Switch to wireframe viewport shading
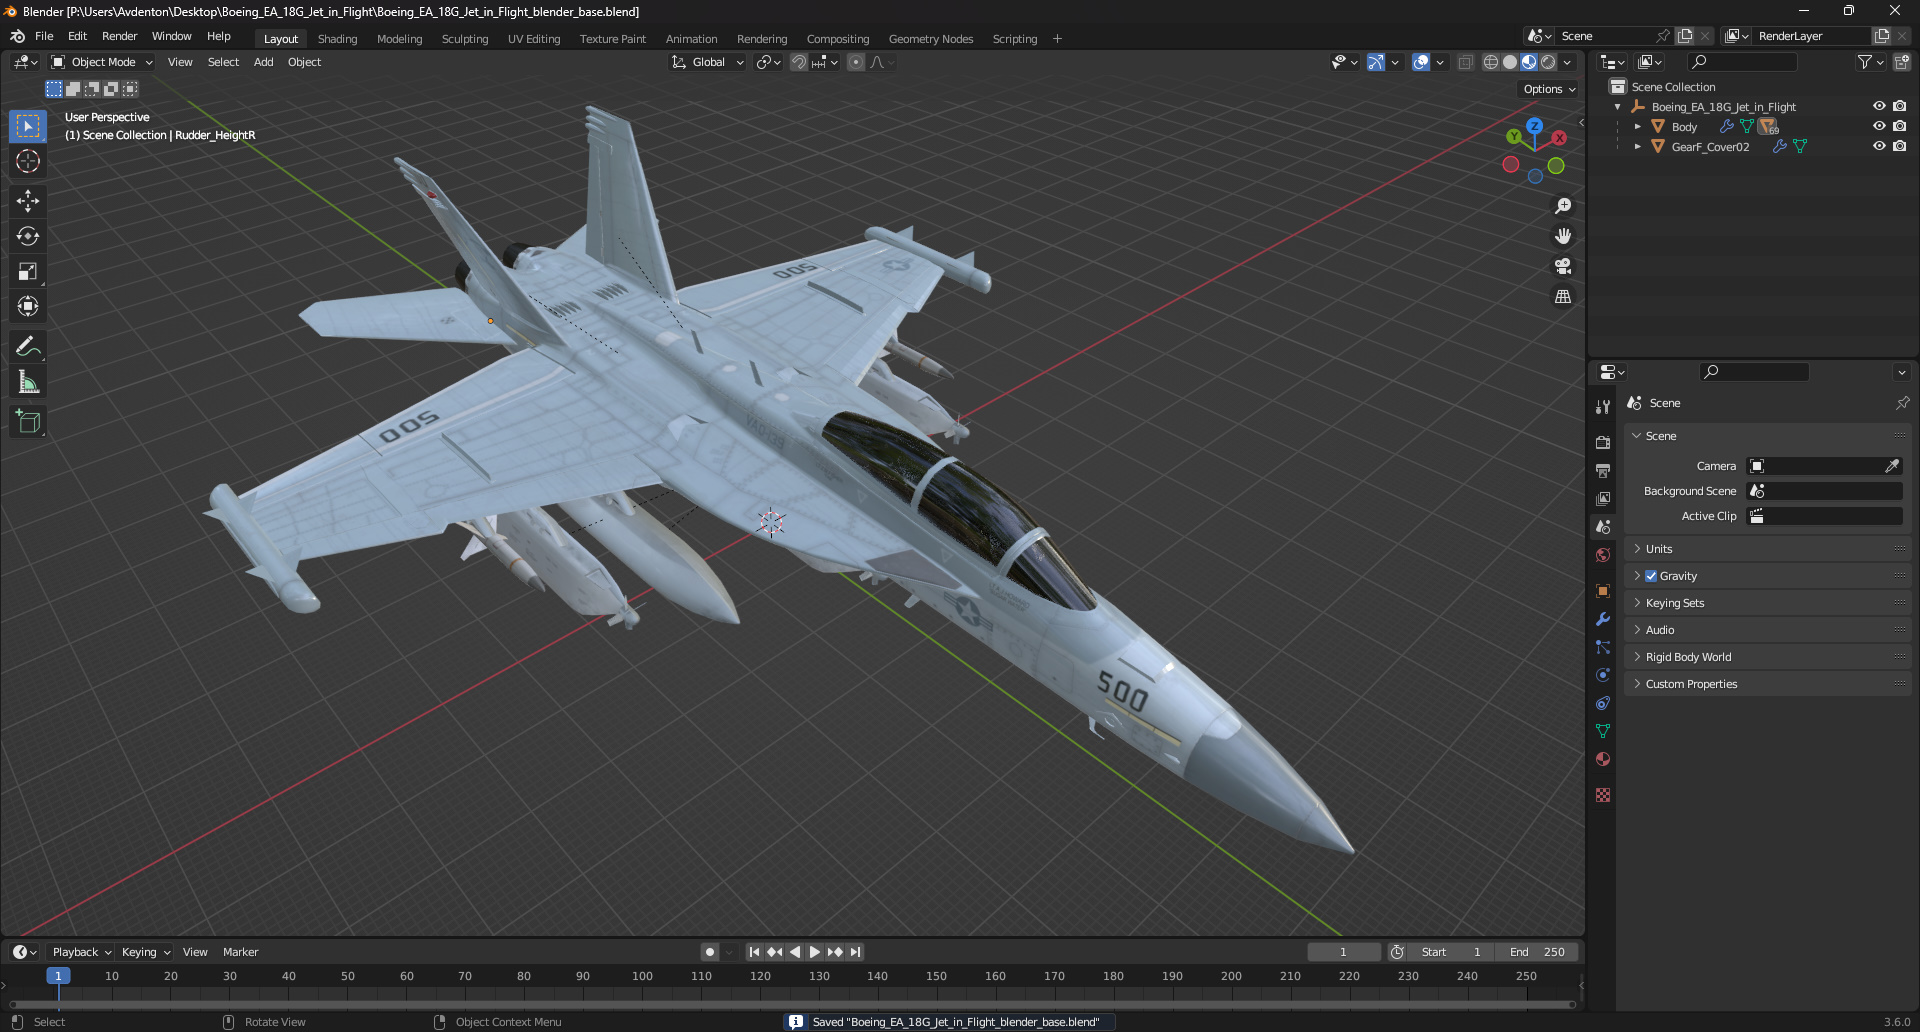Image resolution: width=1920 pixels, height=1032 pixels. click(1491, 62)
